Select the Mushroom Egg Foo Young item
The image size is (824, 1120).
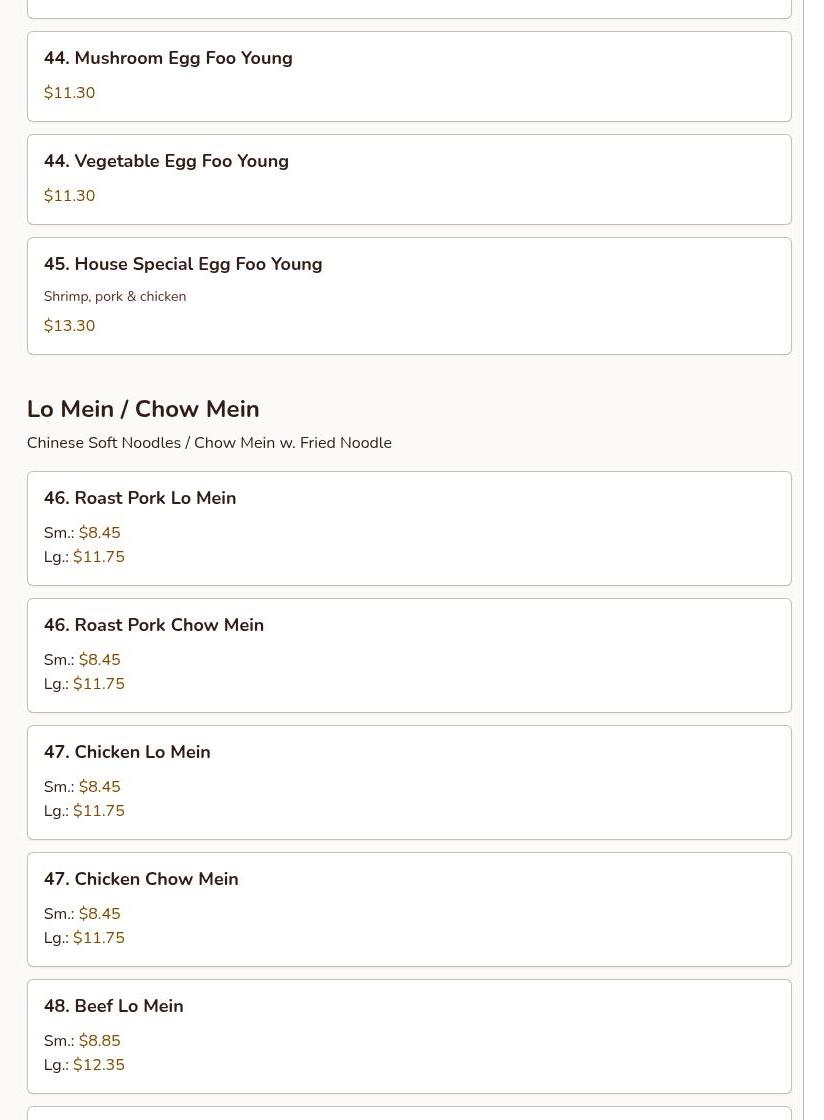(x=168, y=59)
